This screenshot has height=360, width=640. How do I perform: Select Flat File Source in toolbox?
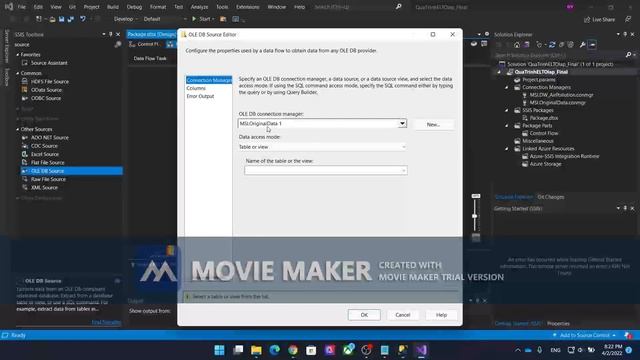(x=47, y=162)
